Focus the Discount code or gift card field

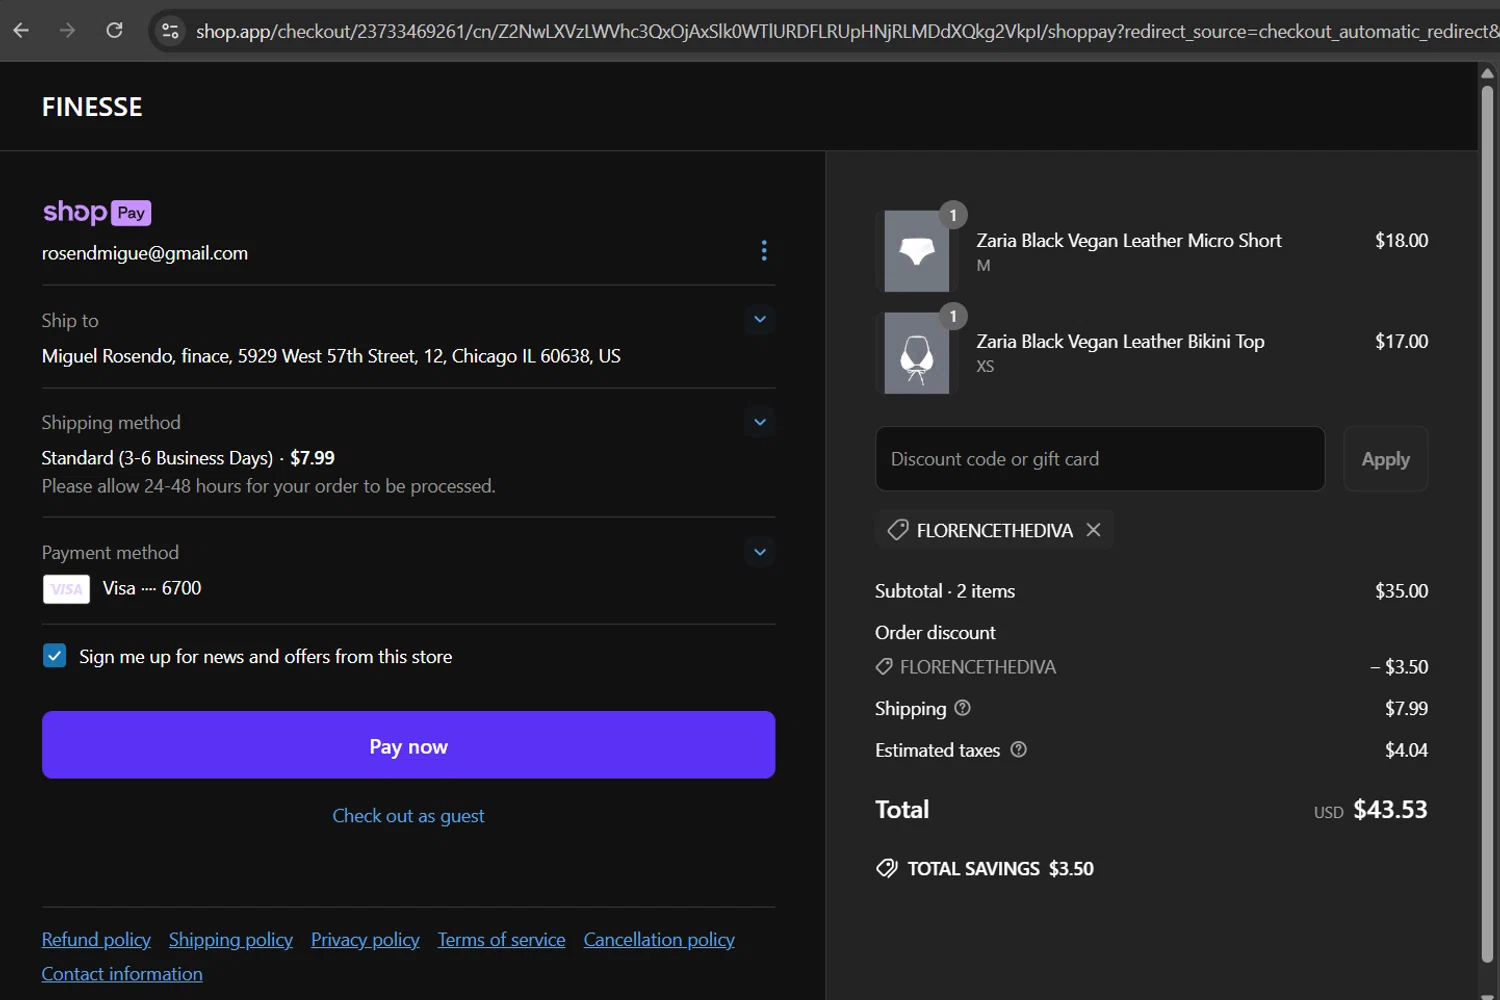point(1100,459)
